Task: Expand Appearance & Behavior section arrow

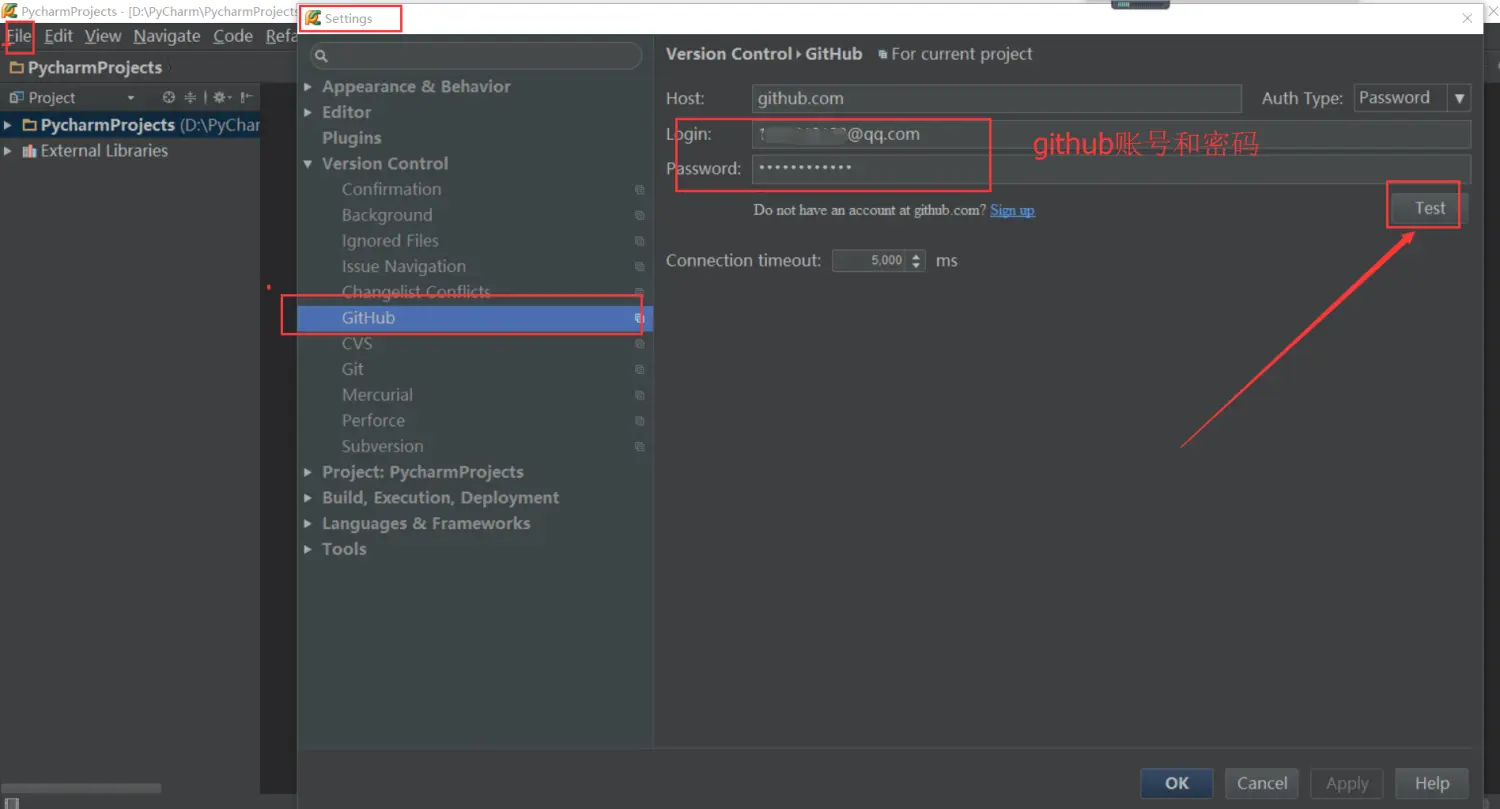Action: click(308, 87)
